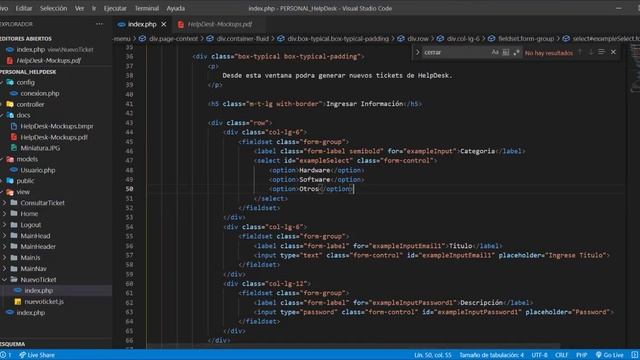The height and width of the screenshot is (360, 640).
Task: Change tab size via Tamaño de tabulación
Action: click(x=491, y=355)
